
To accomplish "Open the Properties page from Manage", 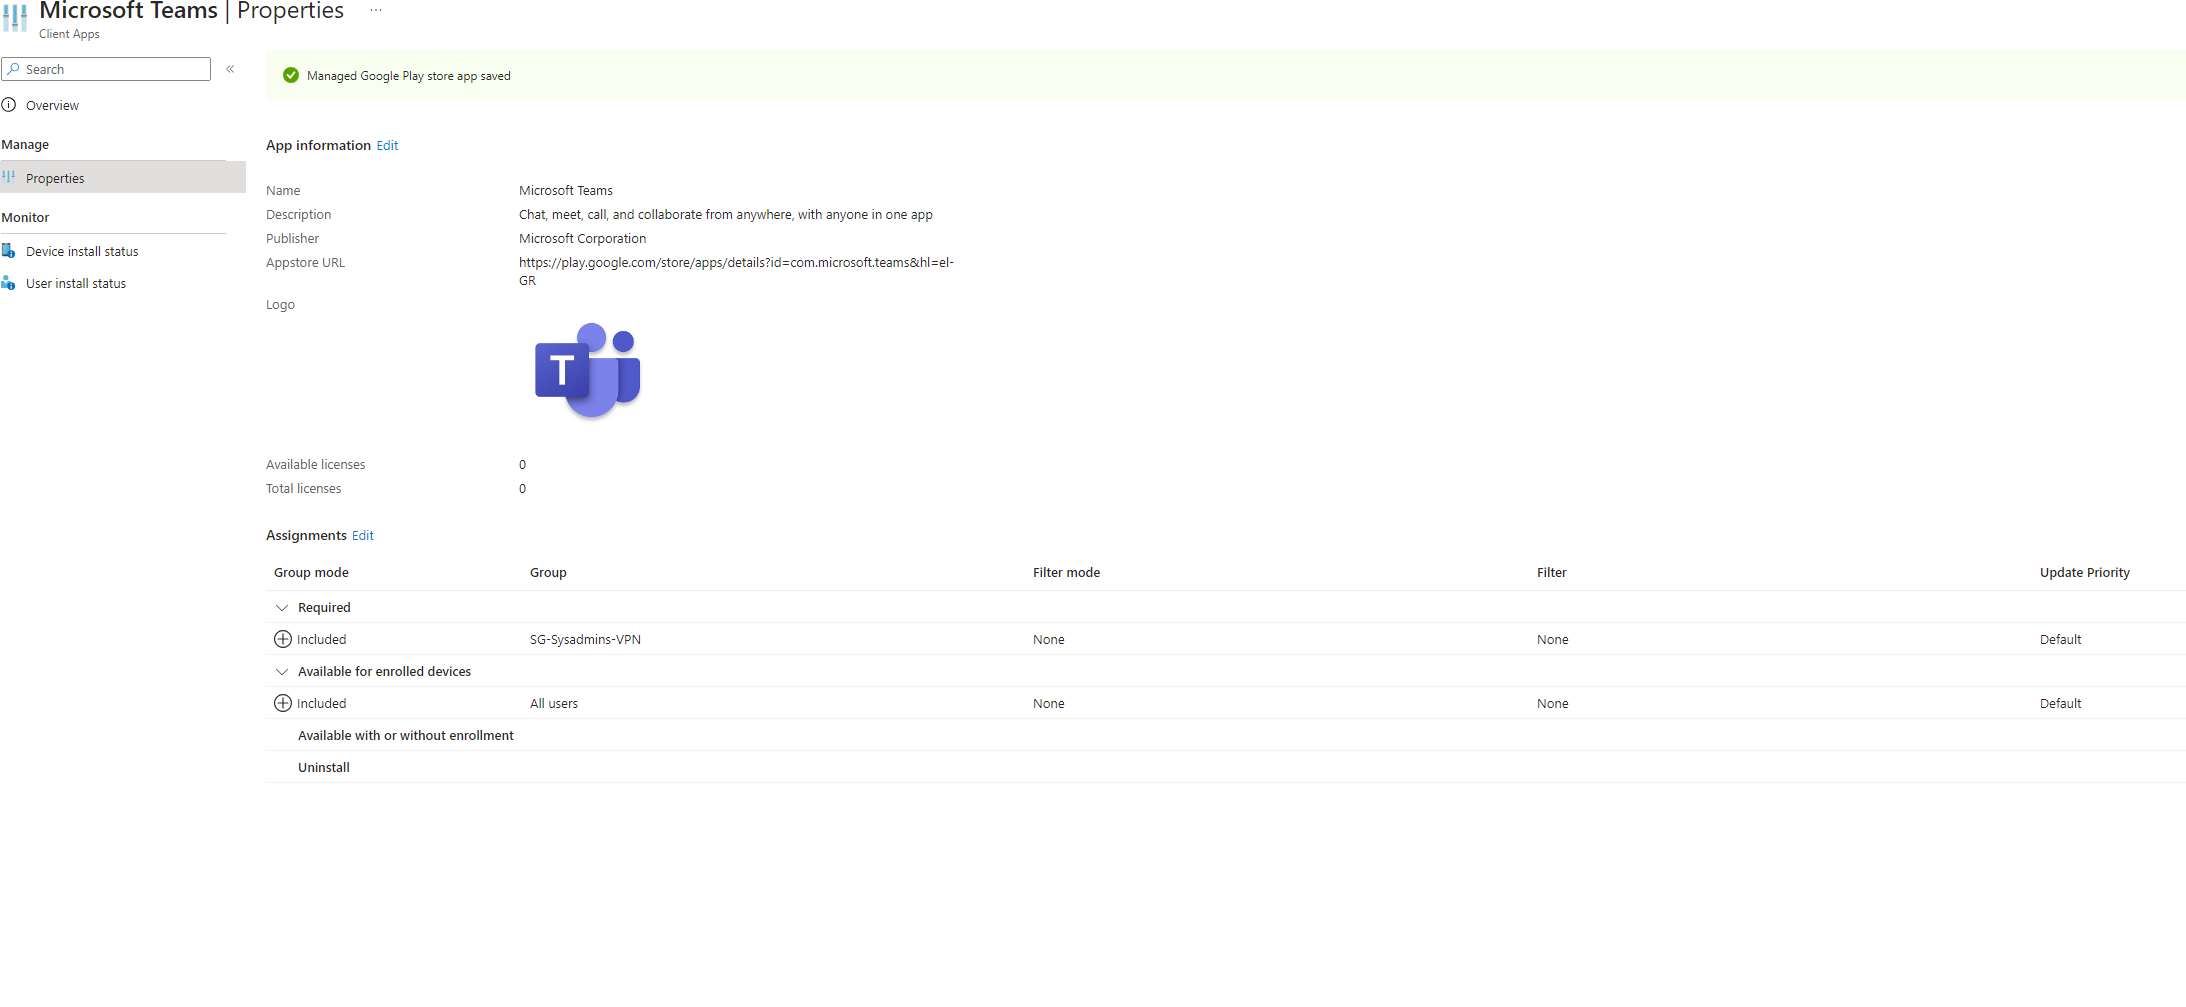I will tap(55, 177).
